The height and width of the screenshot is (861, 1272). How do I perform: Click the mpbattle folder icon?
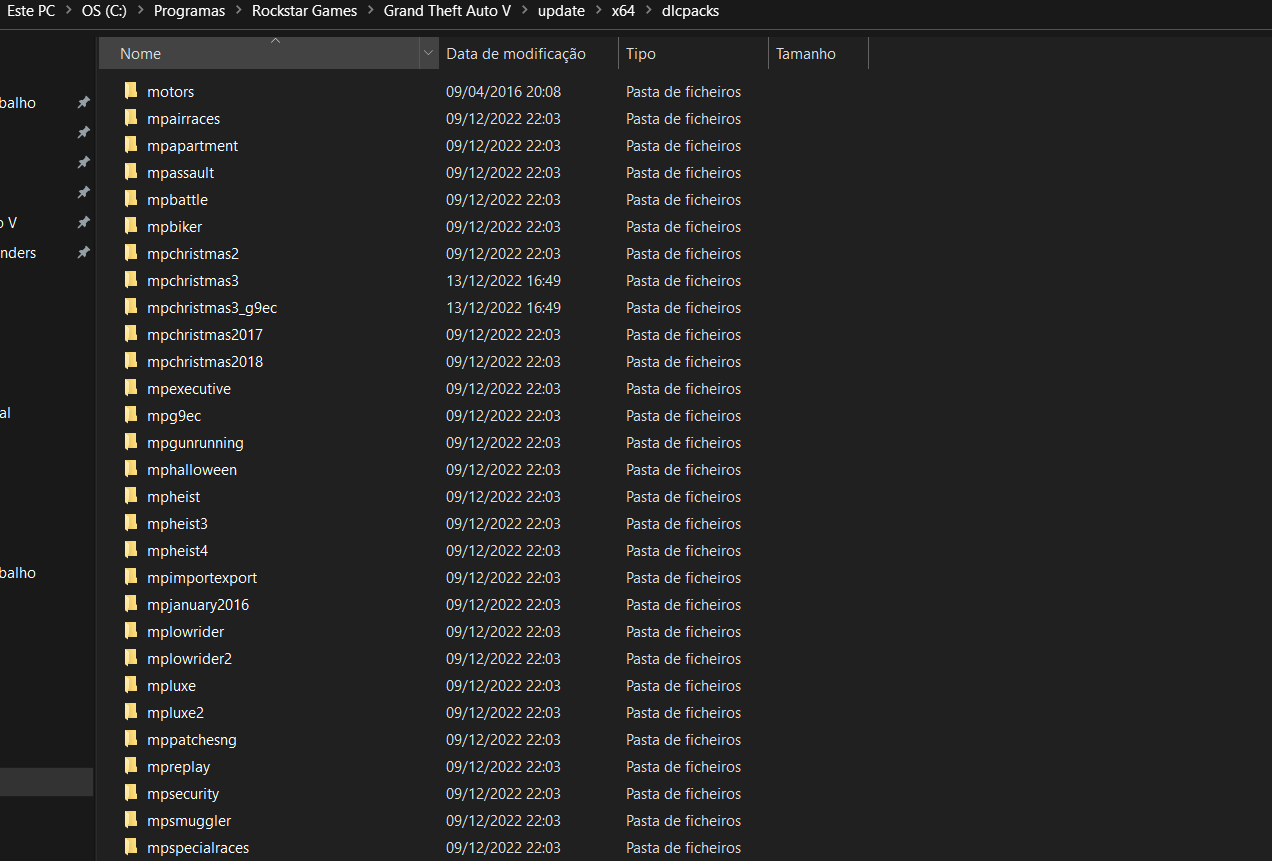click(x=130, y=199)
